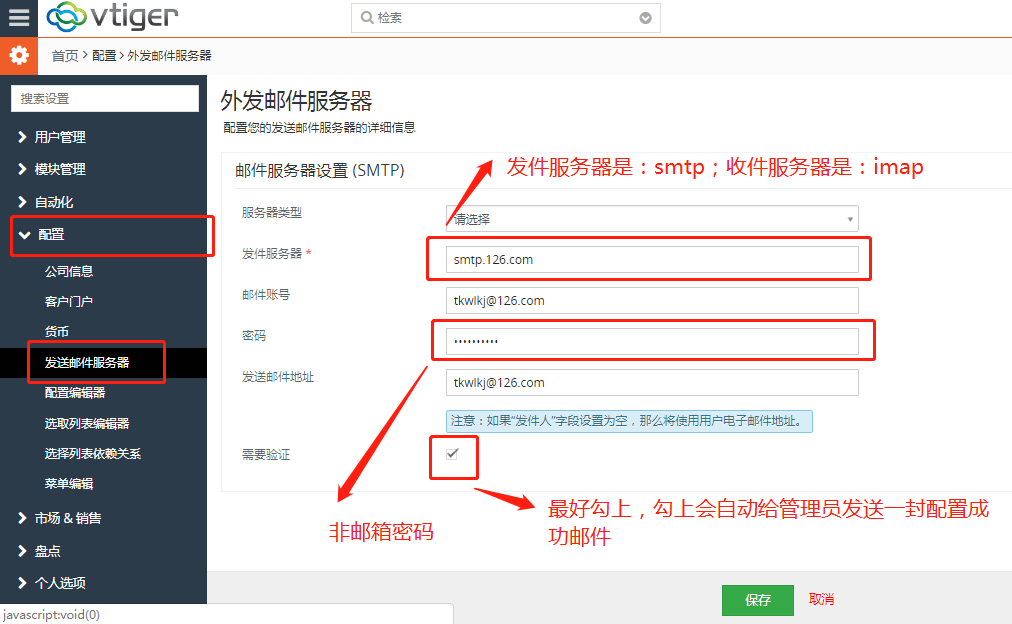The width and height of the screenshot is (1012, 624).
Task: Click the 发件服务器 field with smtp.126.com
Action: coord(652,259)
